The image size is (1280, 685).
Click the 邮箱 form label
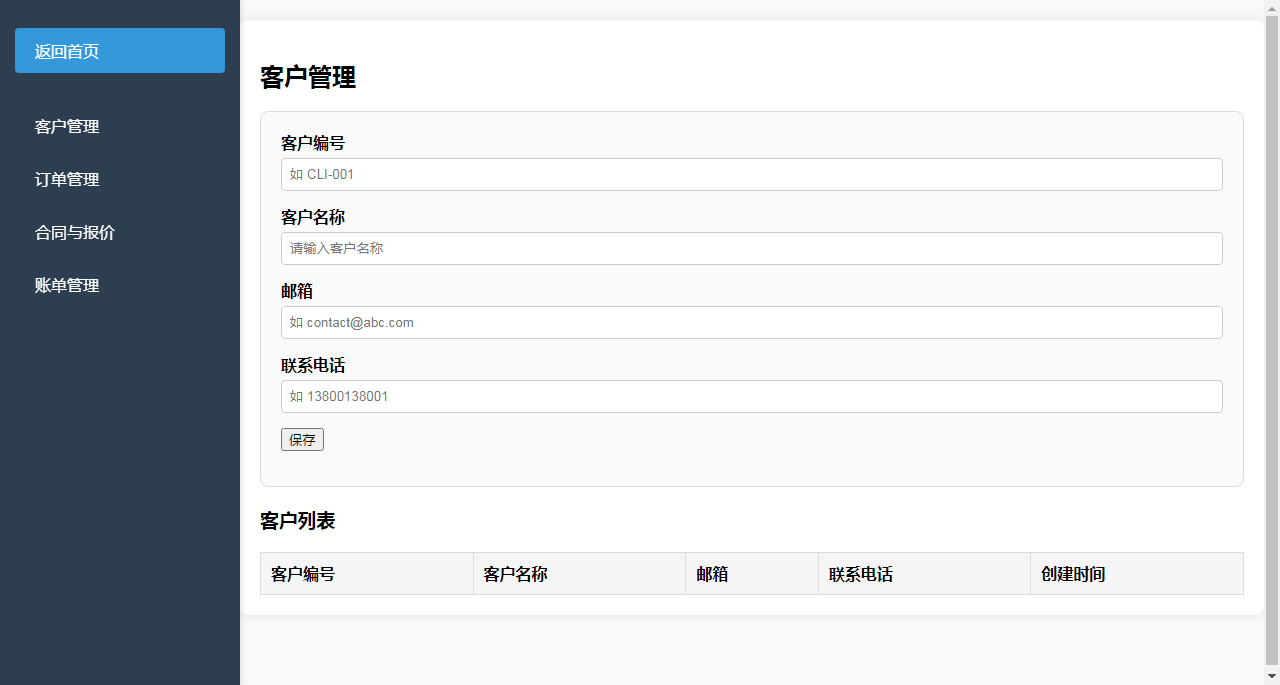click(297, 292)
